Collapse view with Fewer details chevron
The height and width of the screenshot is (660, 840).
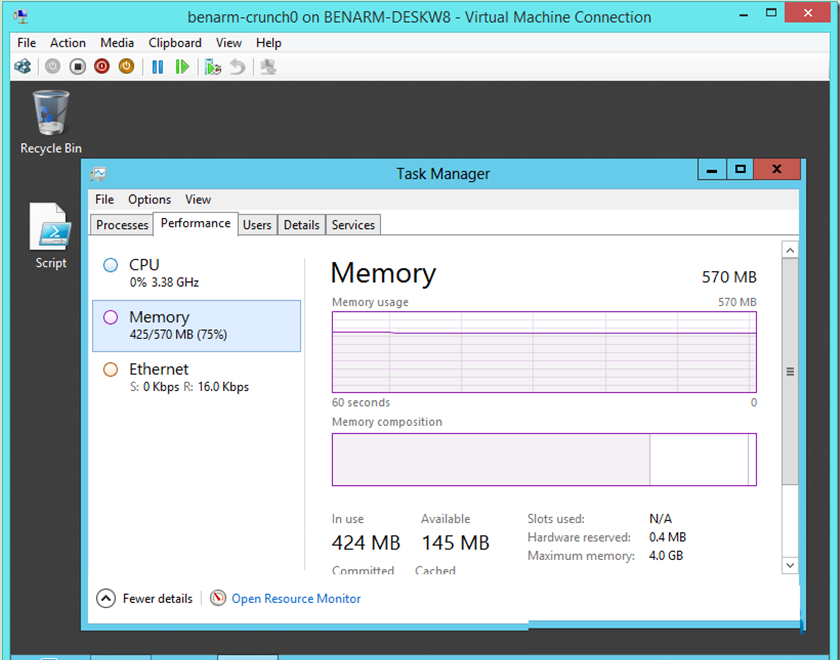106,598
